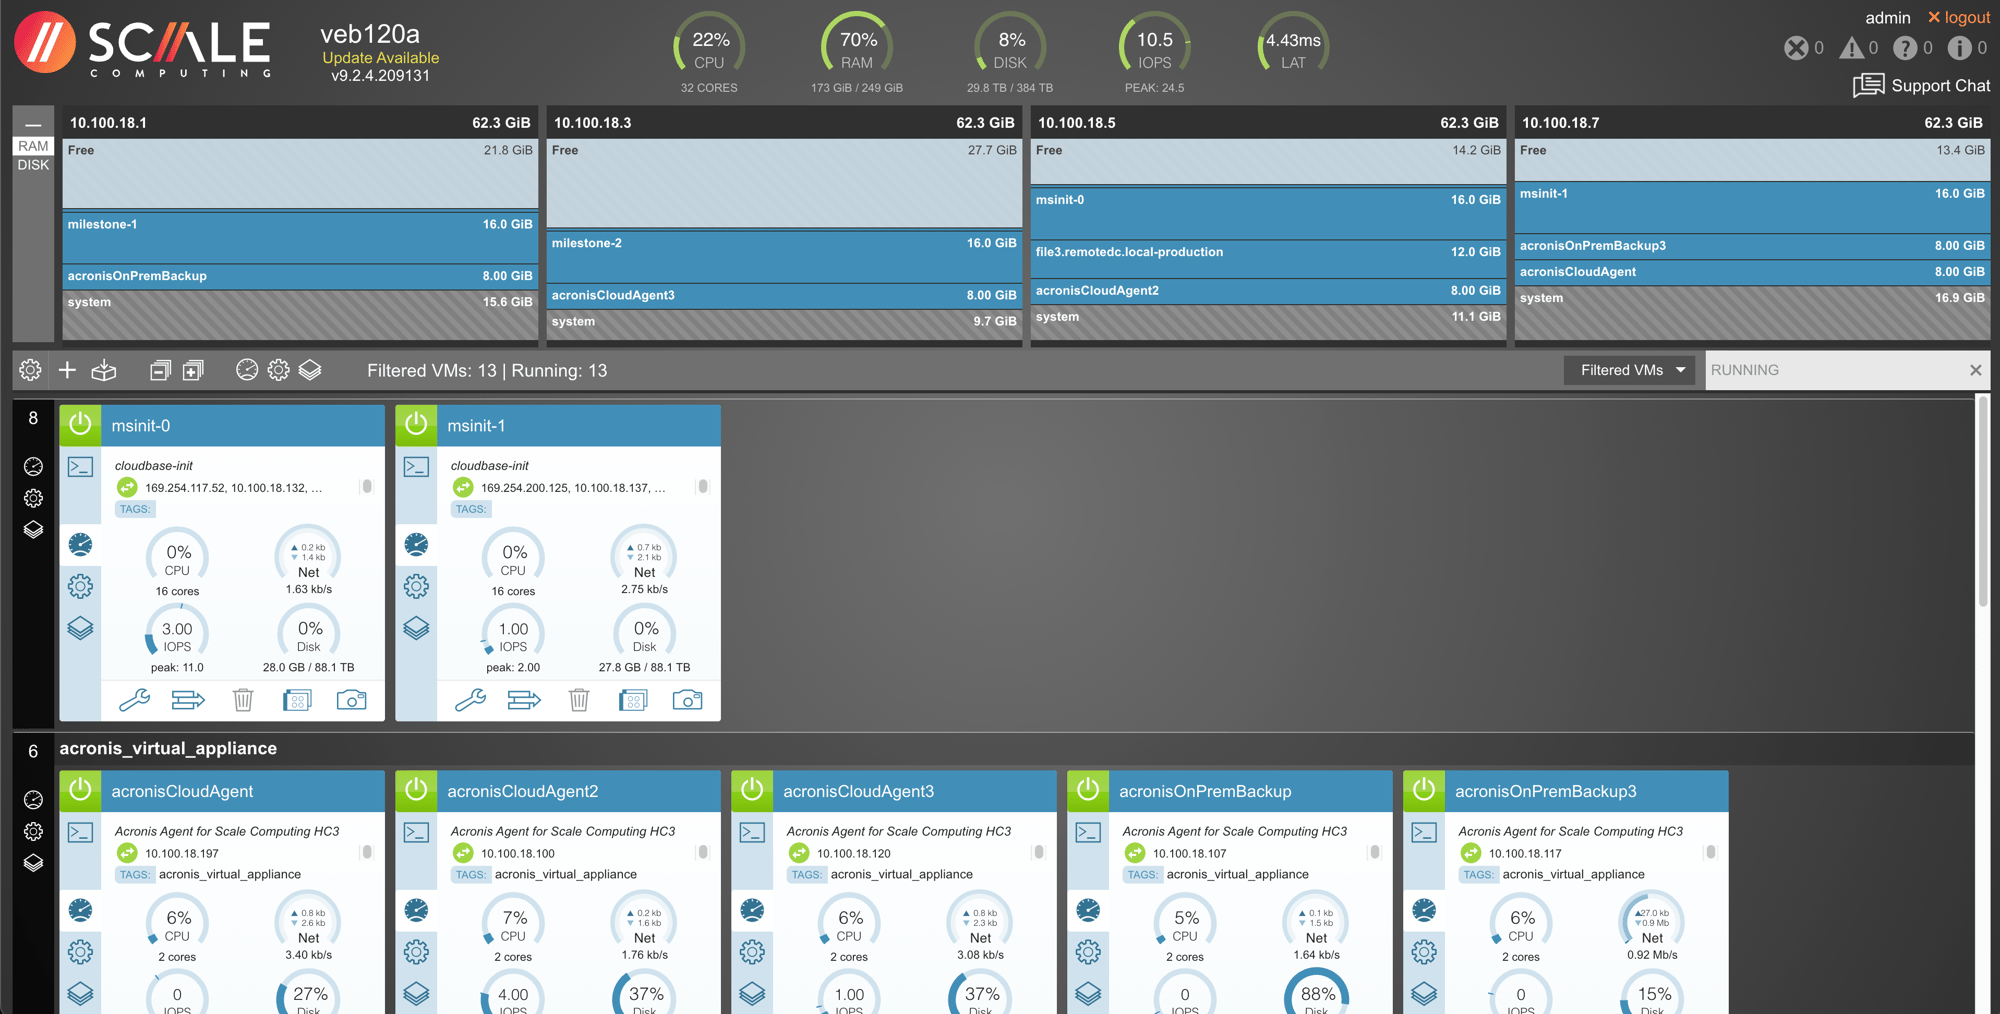2000x1014 pixels.
Task: Show group 8 summary gauge view
Action: (33, 466)
